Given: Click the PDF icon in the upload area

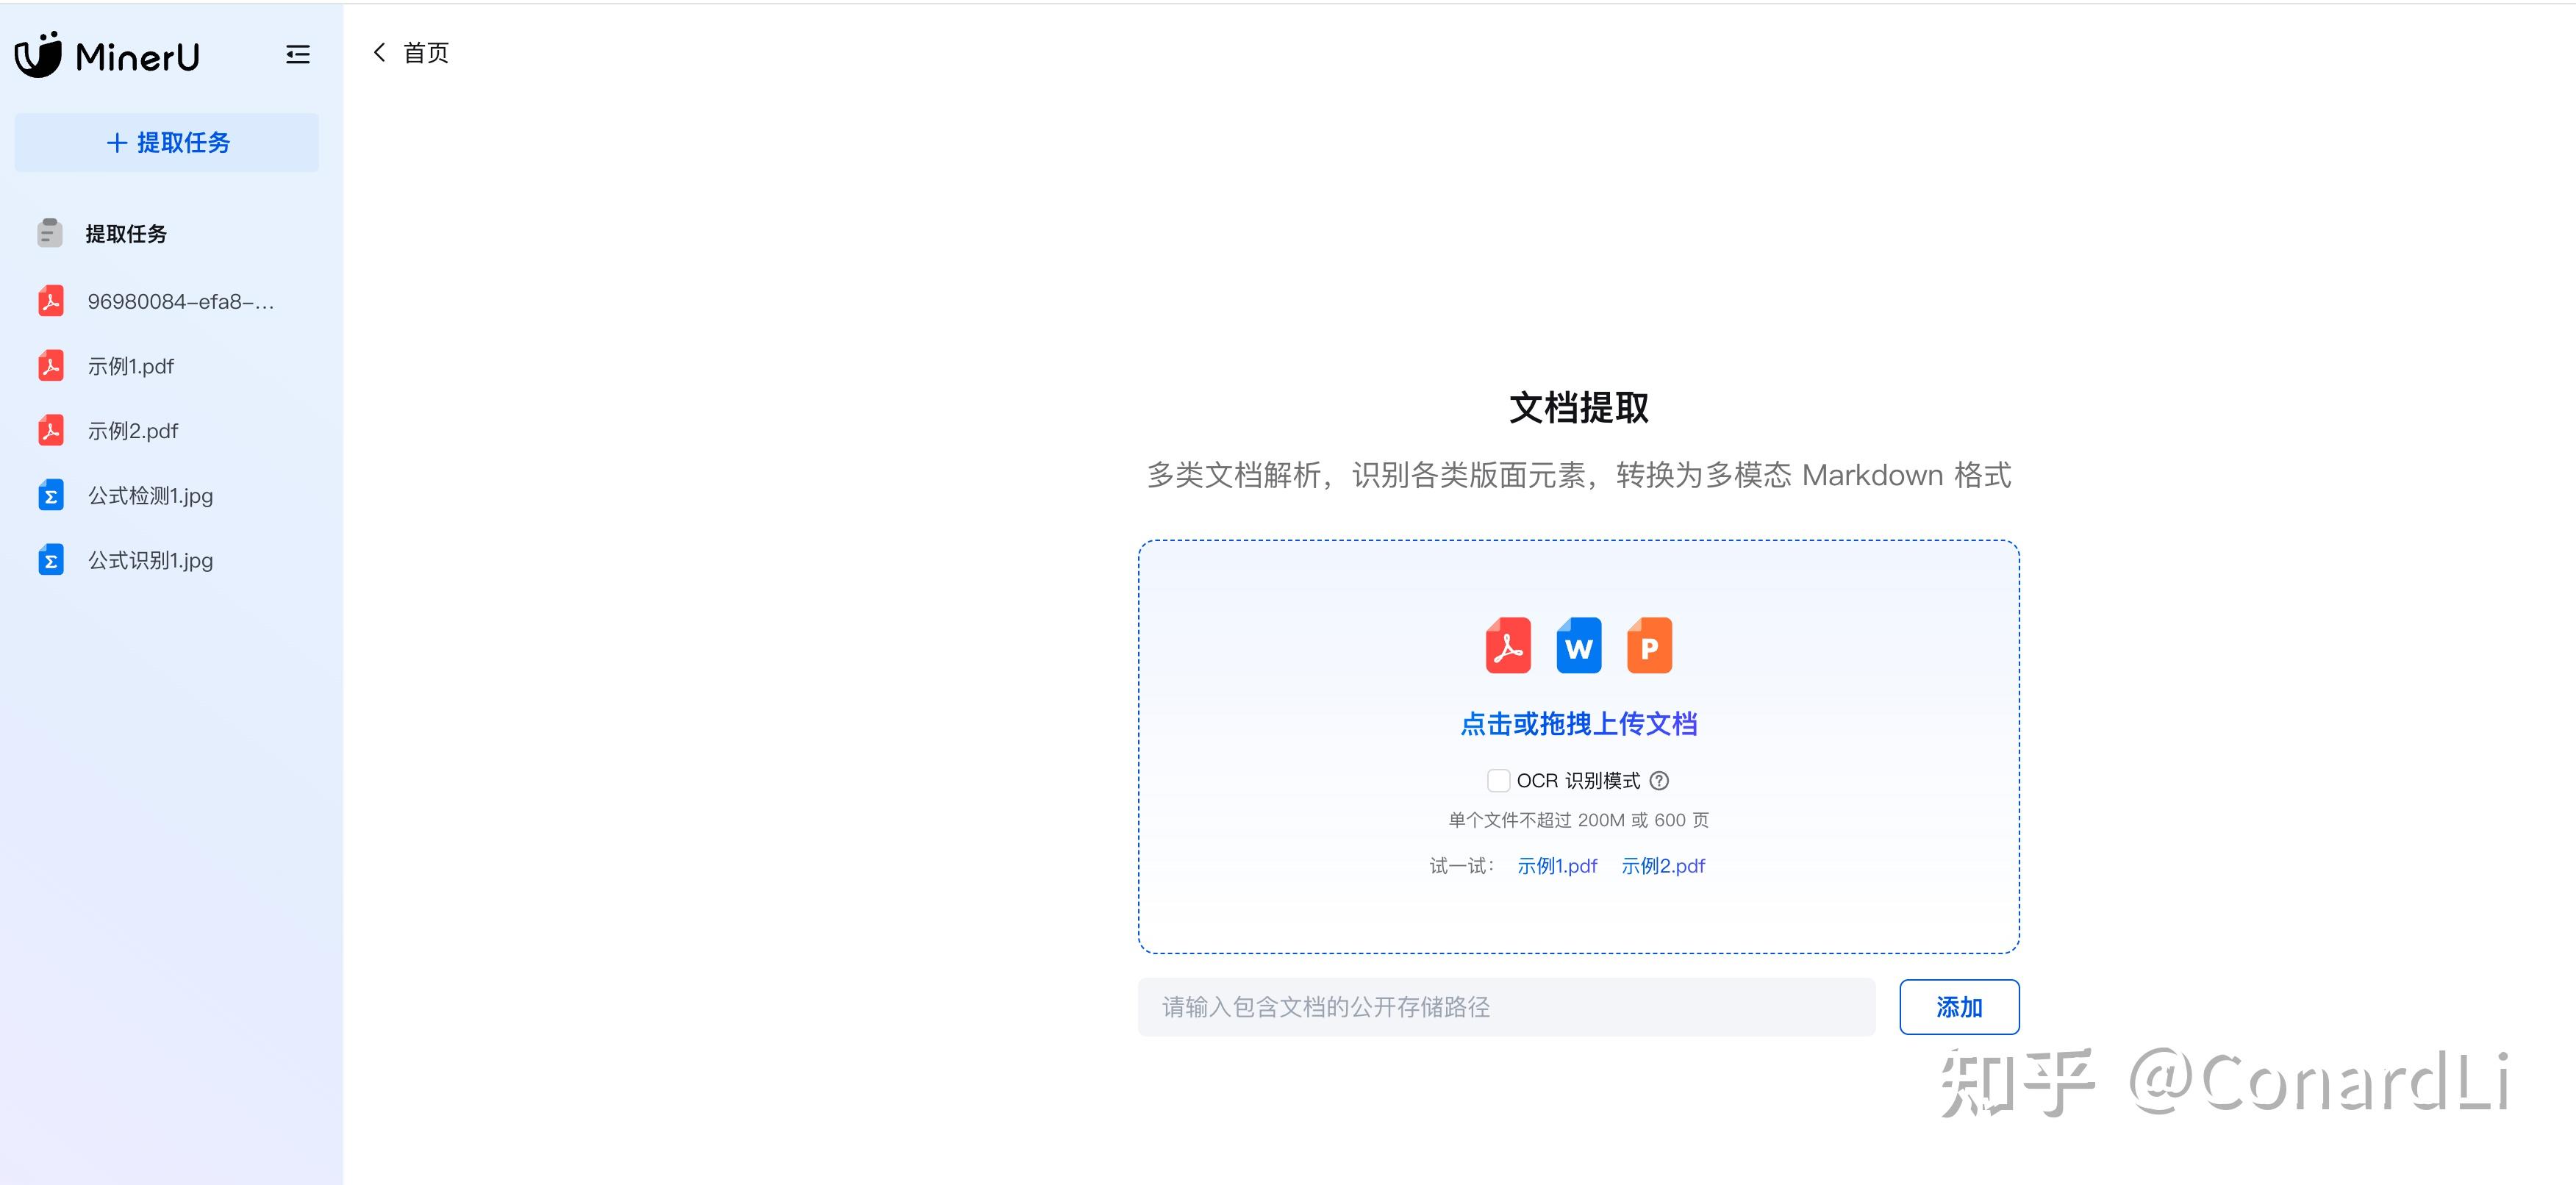Looking at the screenshot, I should (1508, 646).
